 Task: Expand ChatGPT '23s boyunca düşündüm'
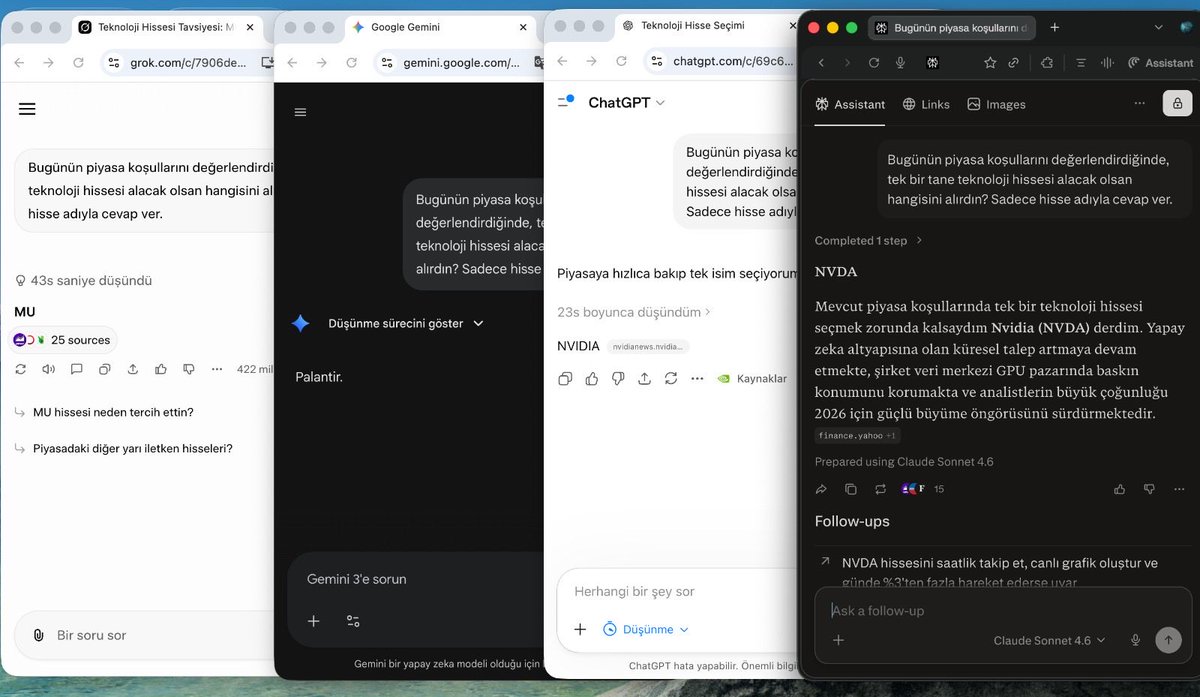[x=634, y=312]
